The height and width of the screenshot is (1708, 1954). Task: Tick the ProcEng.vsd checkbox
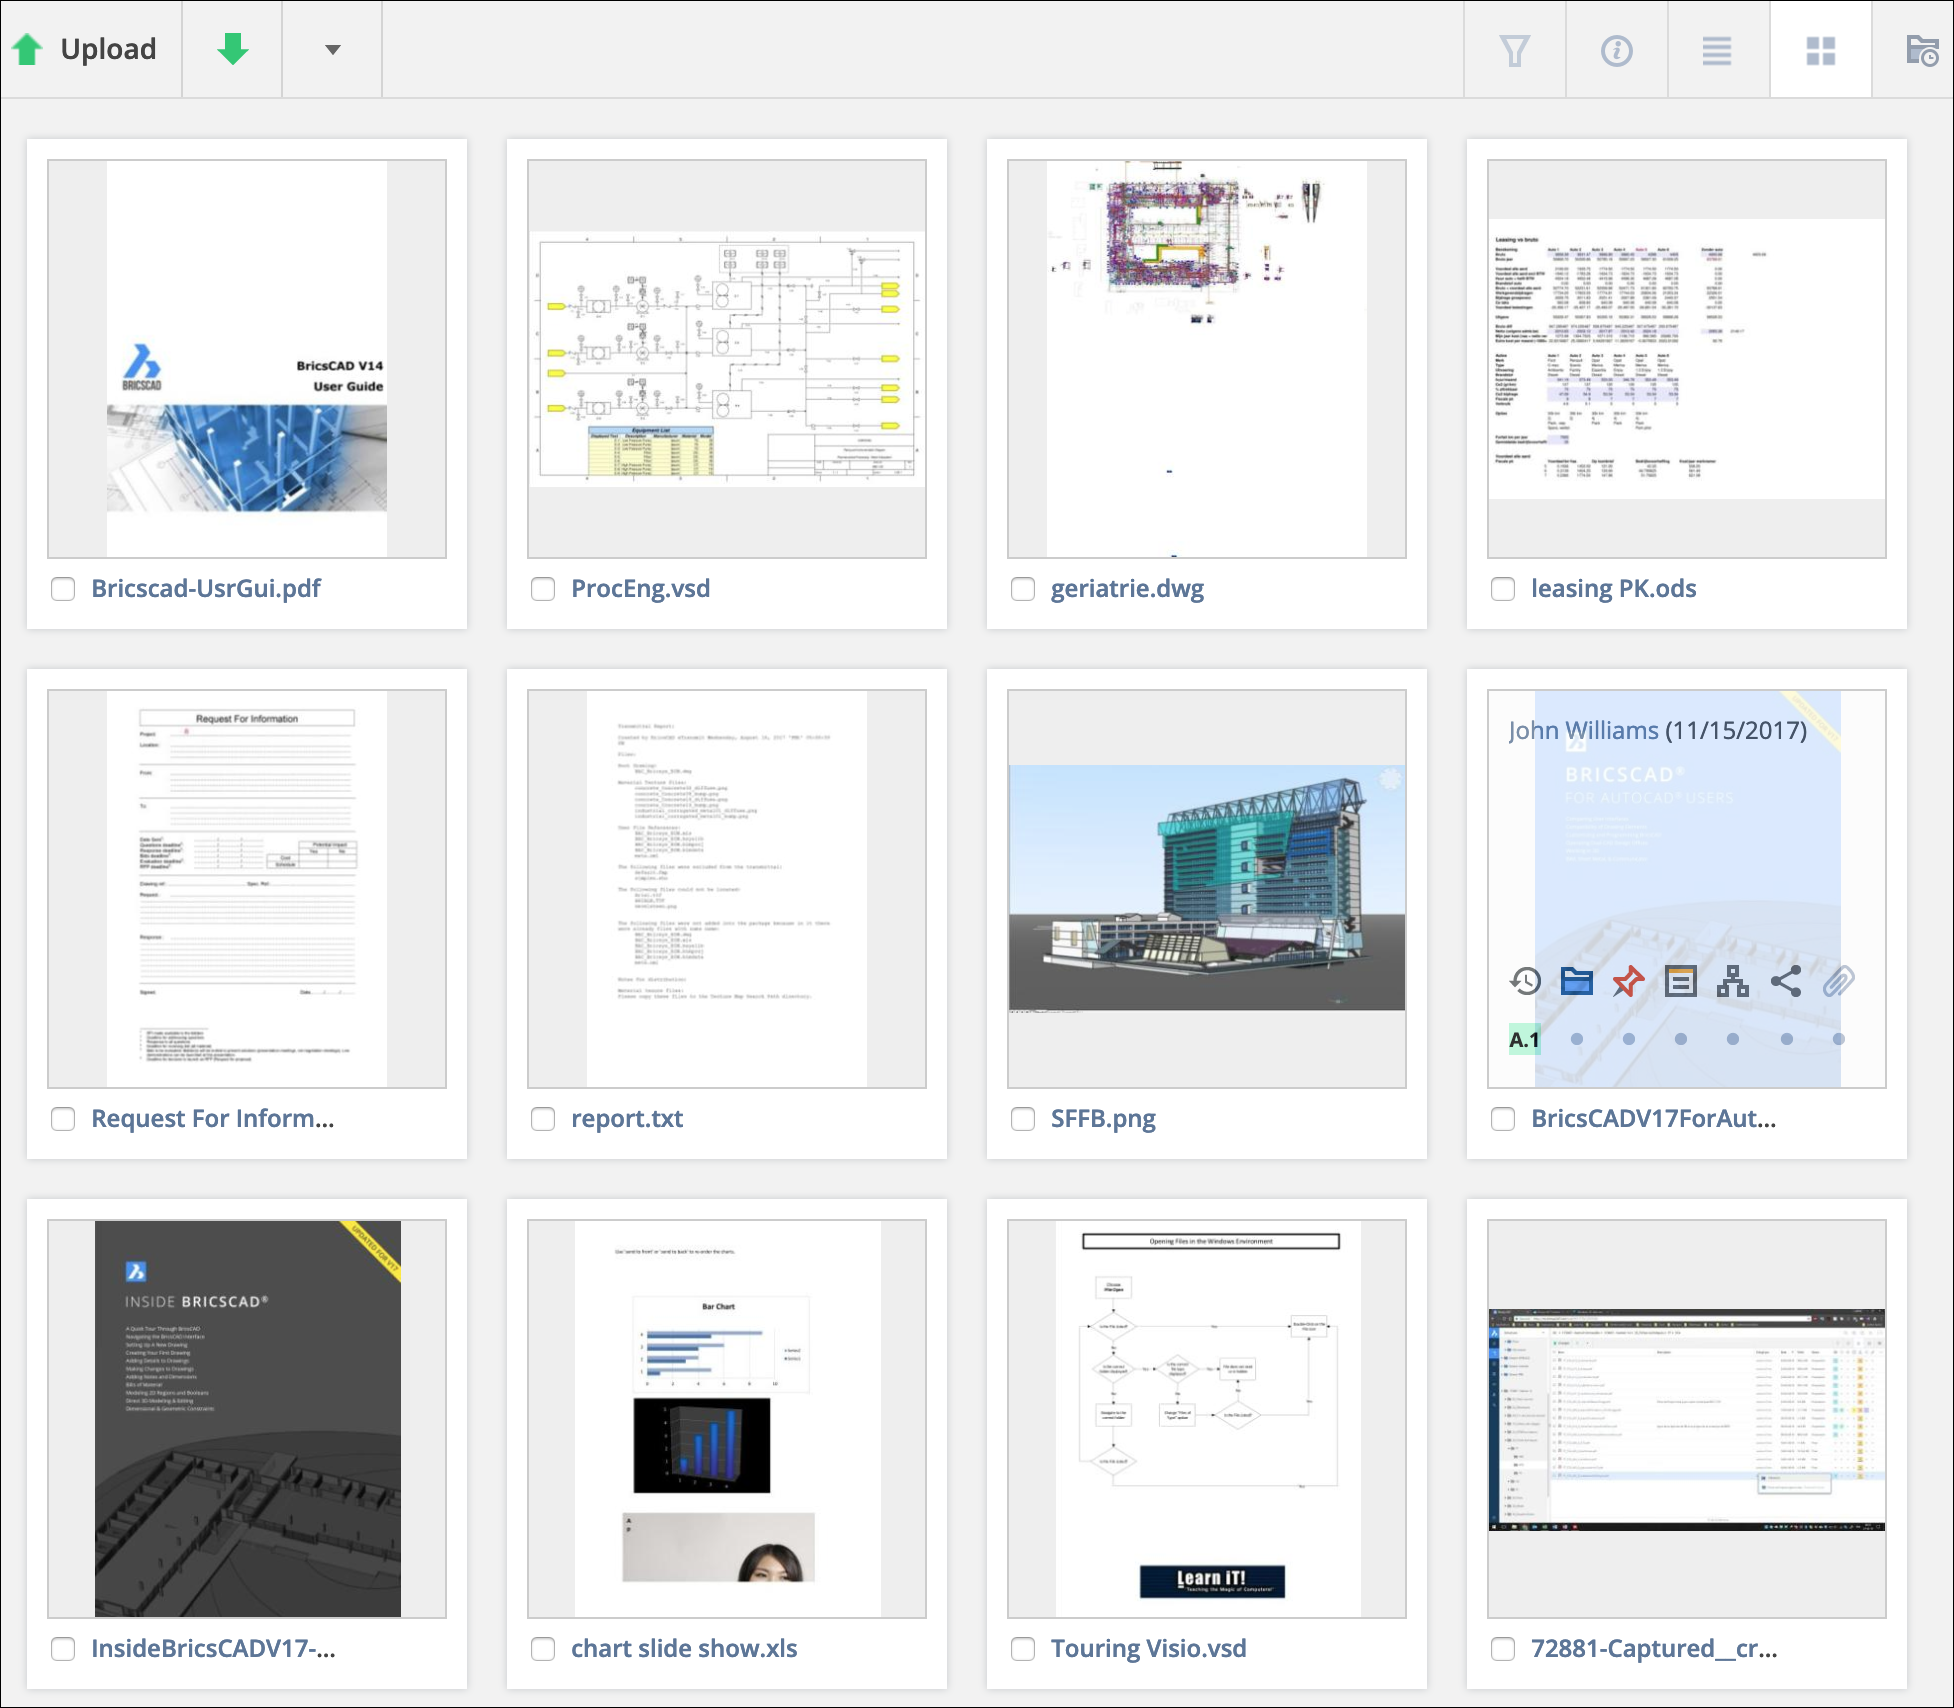(543, 589)
